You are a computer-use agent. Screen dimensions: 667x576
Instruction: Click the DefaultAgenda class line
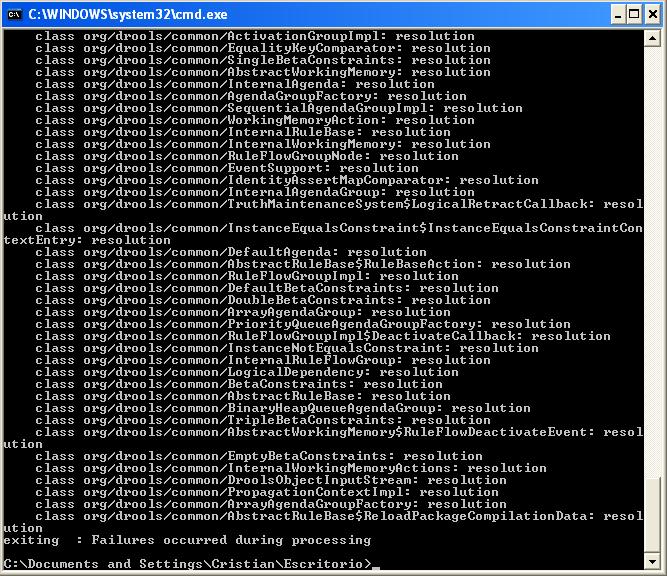pyautogui.click(x=231, y=252)
